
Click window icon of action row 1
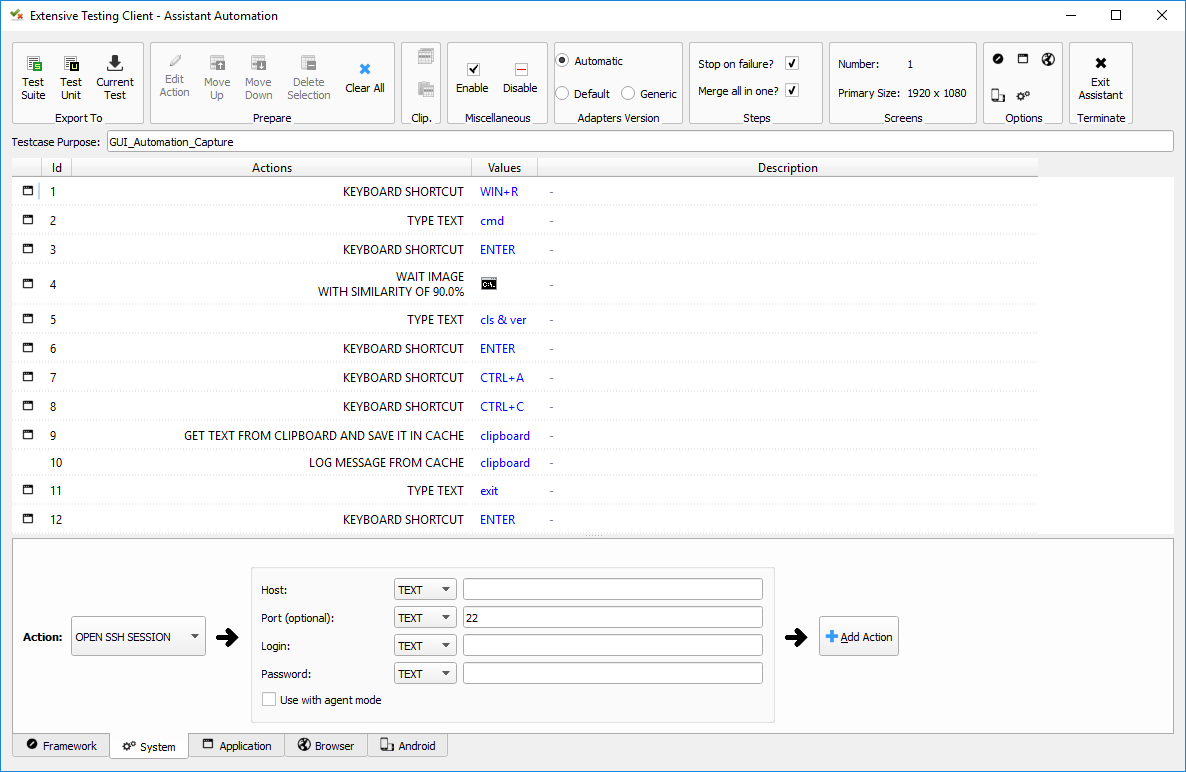click(28, 191)
